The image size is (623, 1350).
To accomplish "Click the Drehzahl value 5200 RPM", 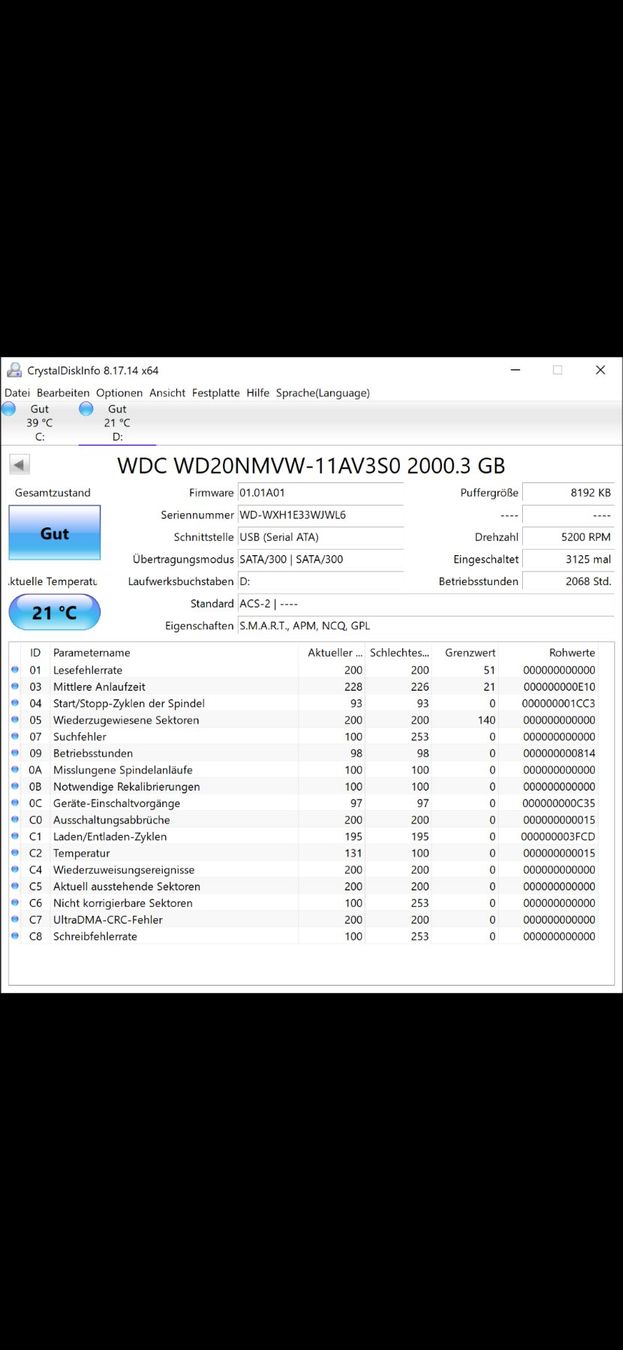I will click(568, 537).
